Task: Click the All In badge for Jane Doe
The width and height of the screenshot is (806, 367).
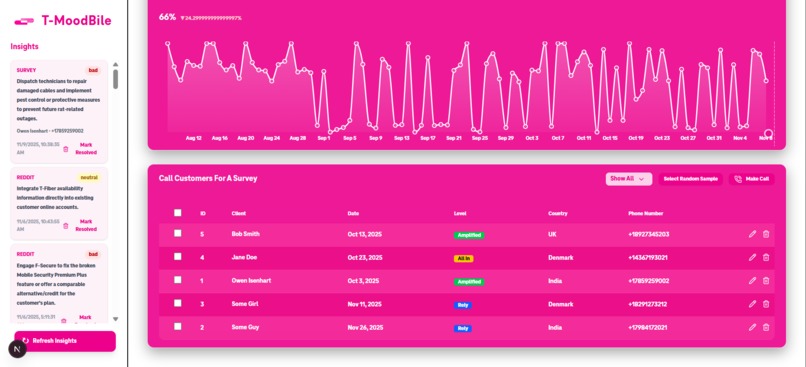Action: pos(463,259)
